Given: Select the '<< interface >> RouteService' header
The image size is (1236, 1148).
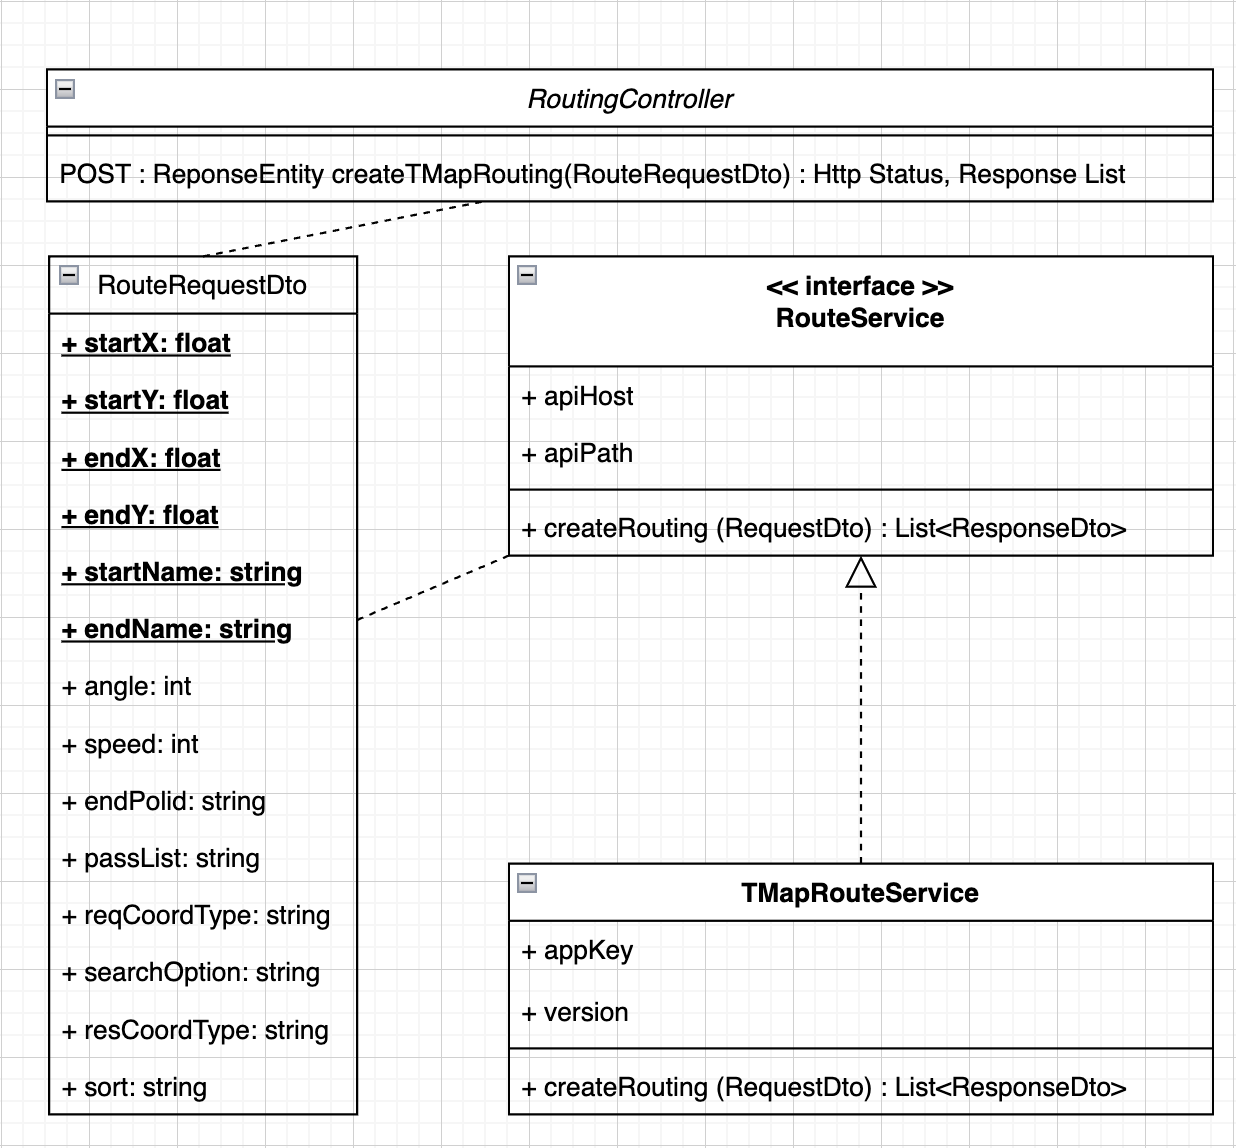Looking at the screenshot, I should 860,302.
